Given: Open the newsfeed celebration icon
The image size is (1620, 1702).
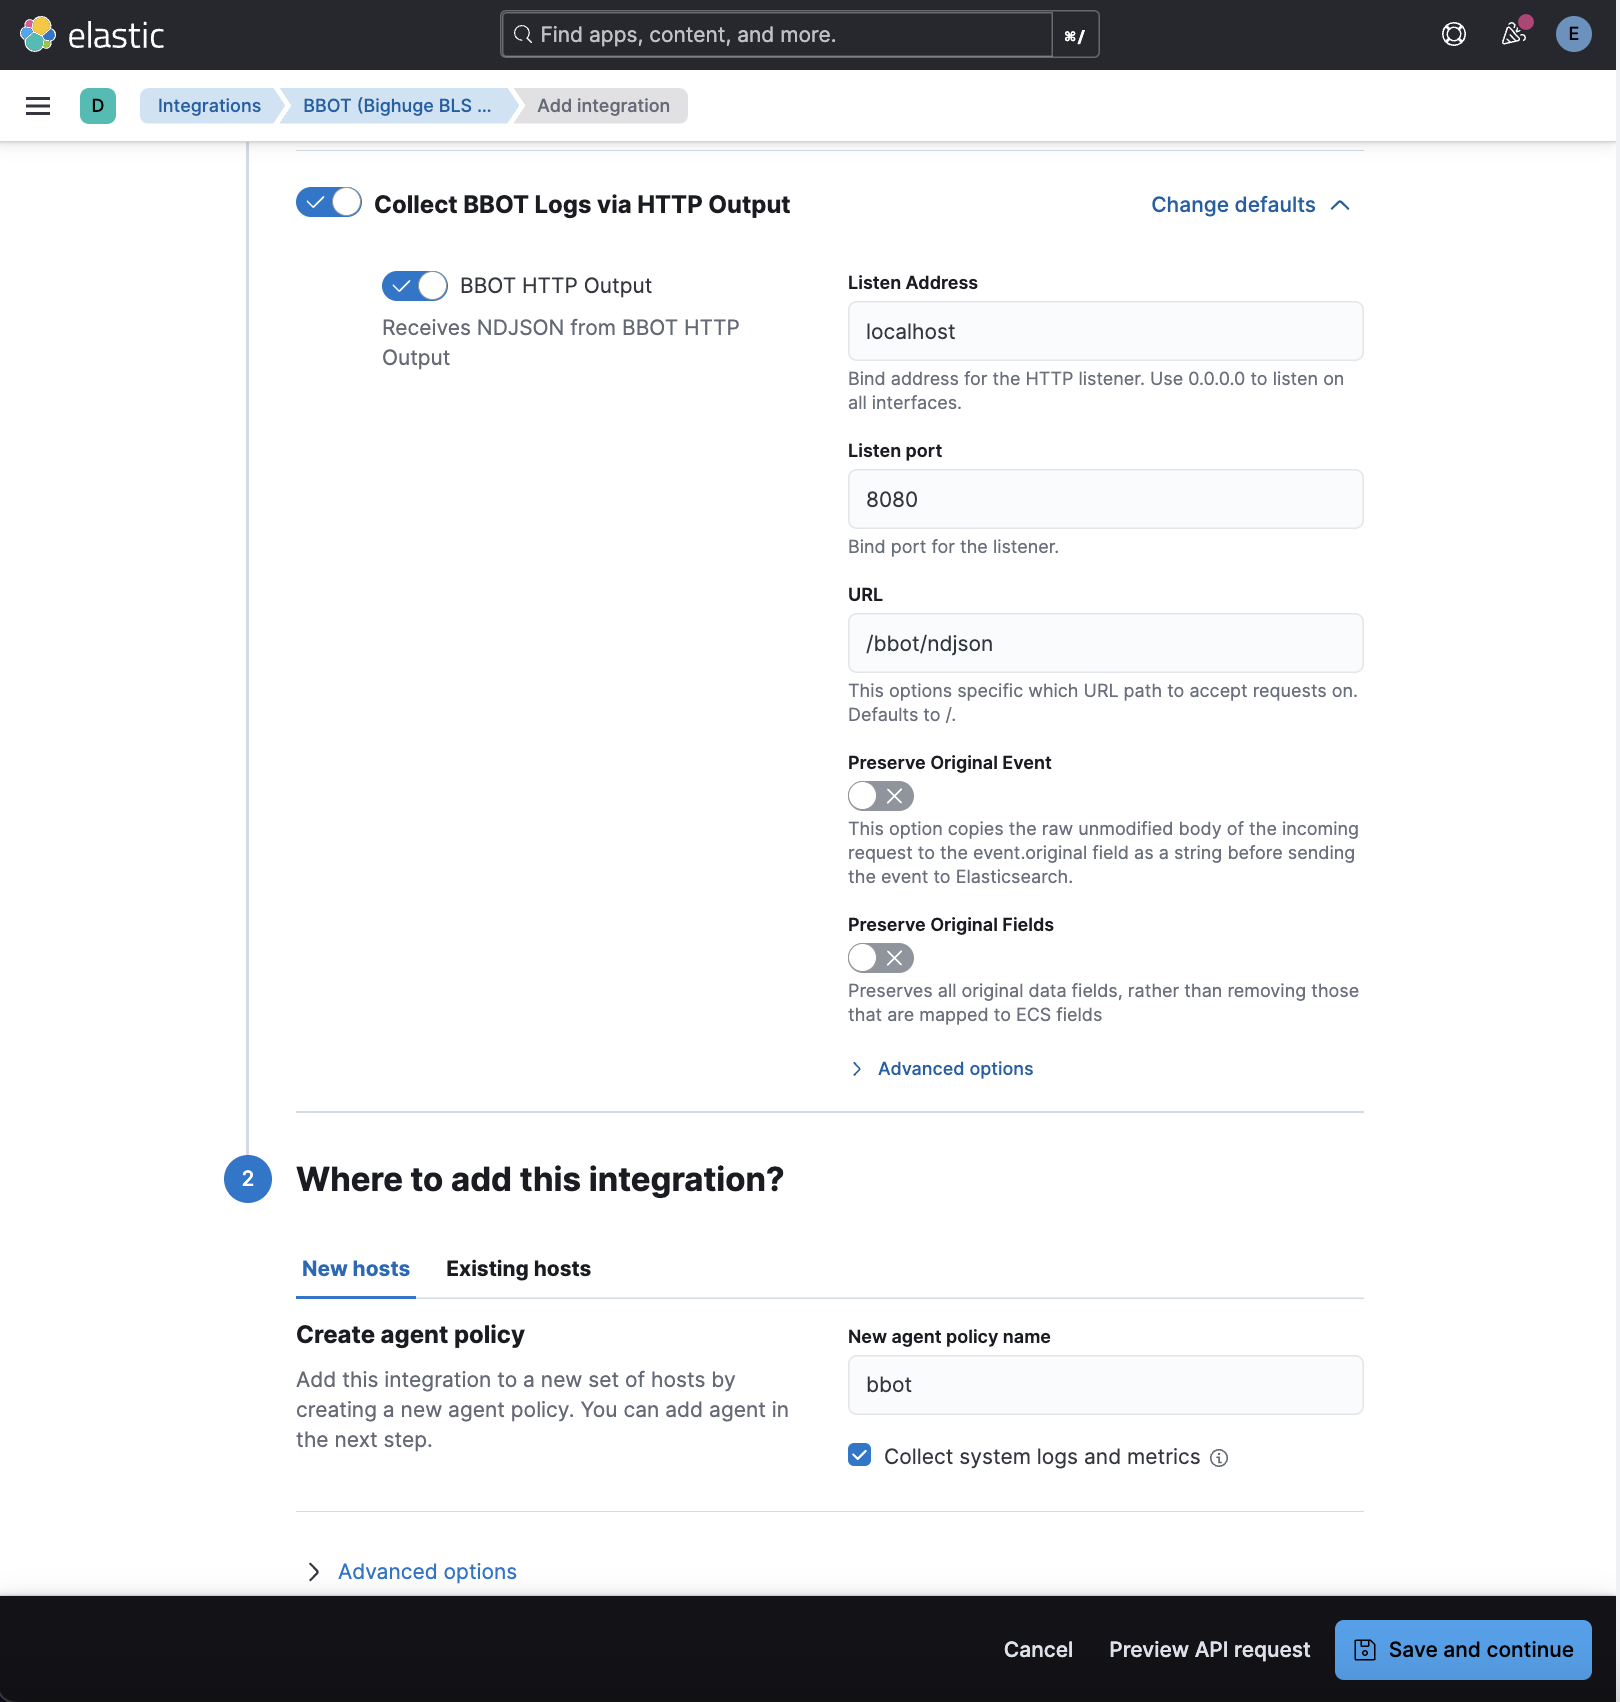Looking at the screenshot, I should [x=1514, y=35].
